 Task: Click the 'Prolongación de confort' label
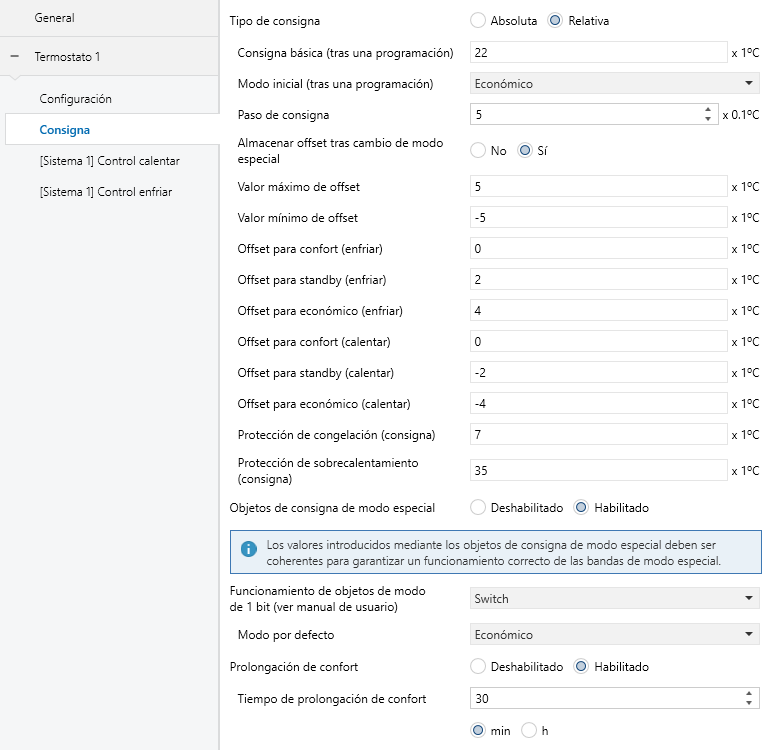tap(294, 666)
